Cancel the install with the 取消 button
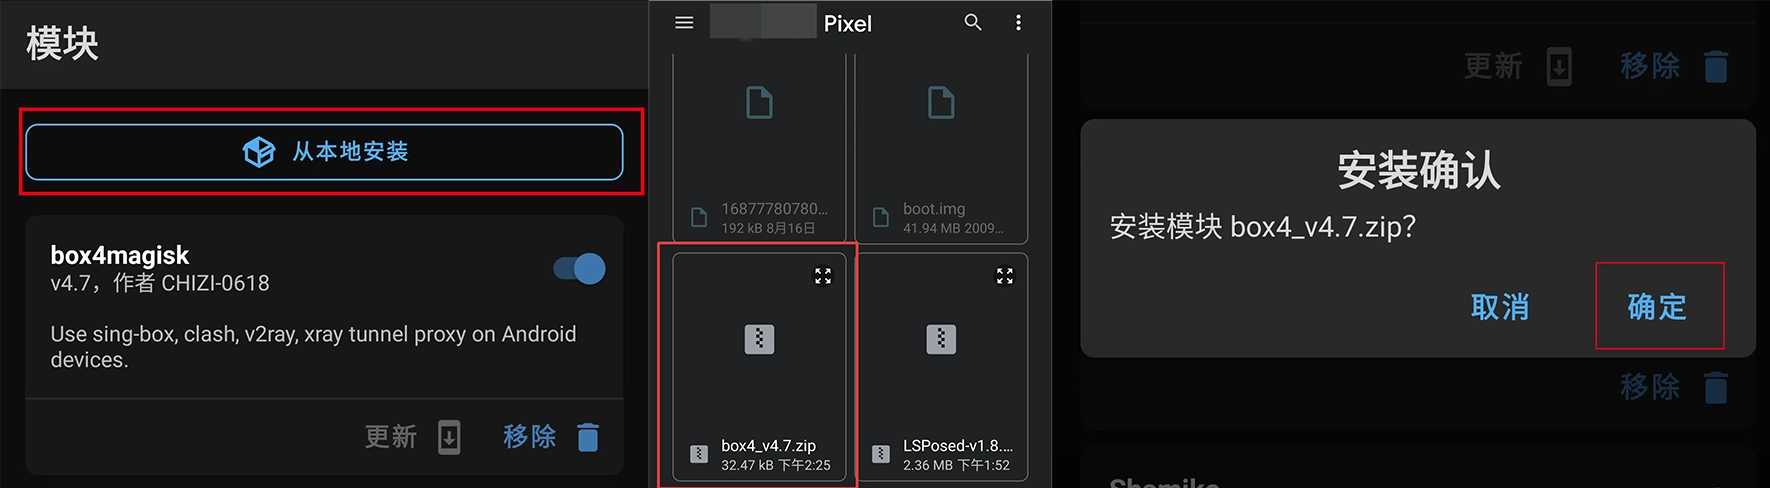 (x=1500, y=307)
